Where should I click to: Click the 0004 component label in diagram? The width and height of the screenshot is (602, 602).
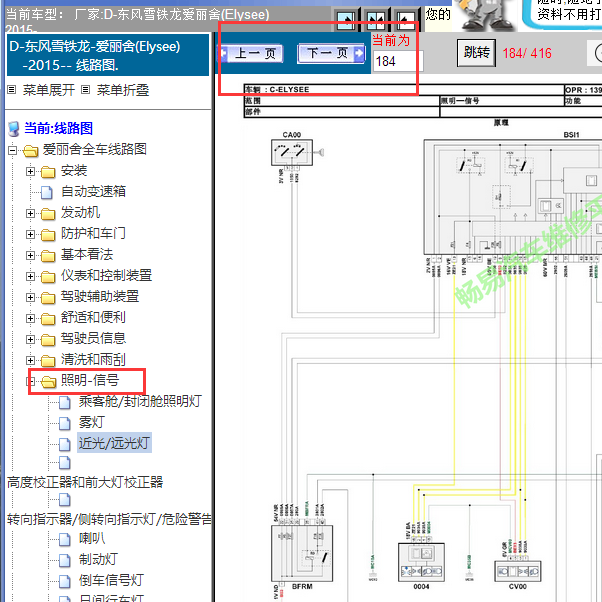tap(421, 587)
